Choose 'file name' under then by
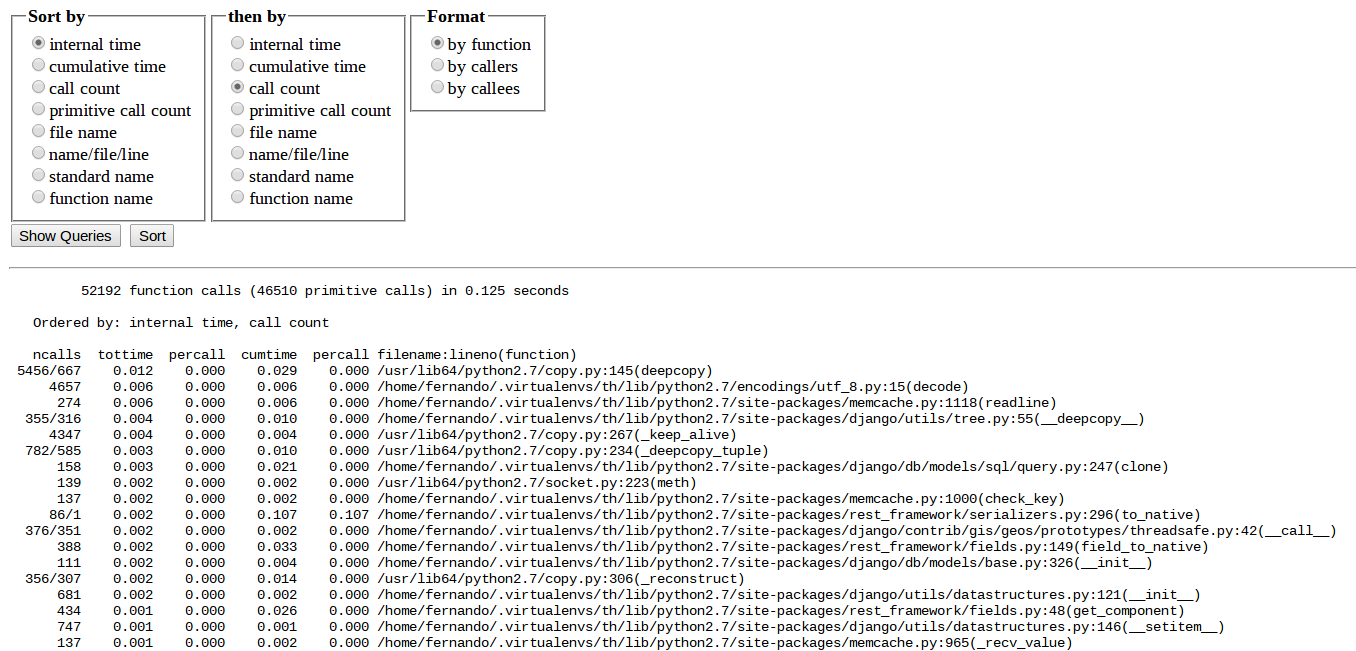This screenshot has width=1356, height=651. click(x=238, y=131)
